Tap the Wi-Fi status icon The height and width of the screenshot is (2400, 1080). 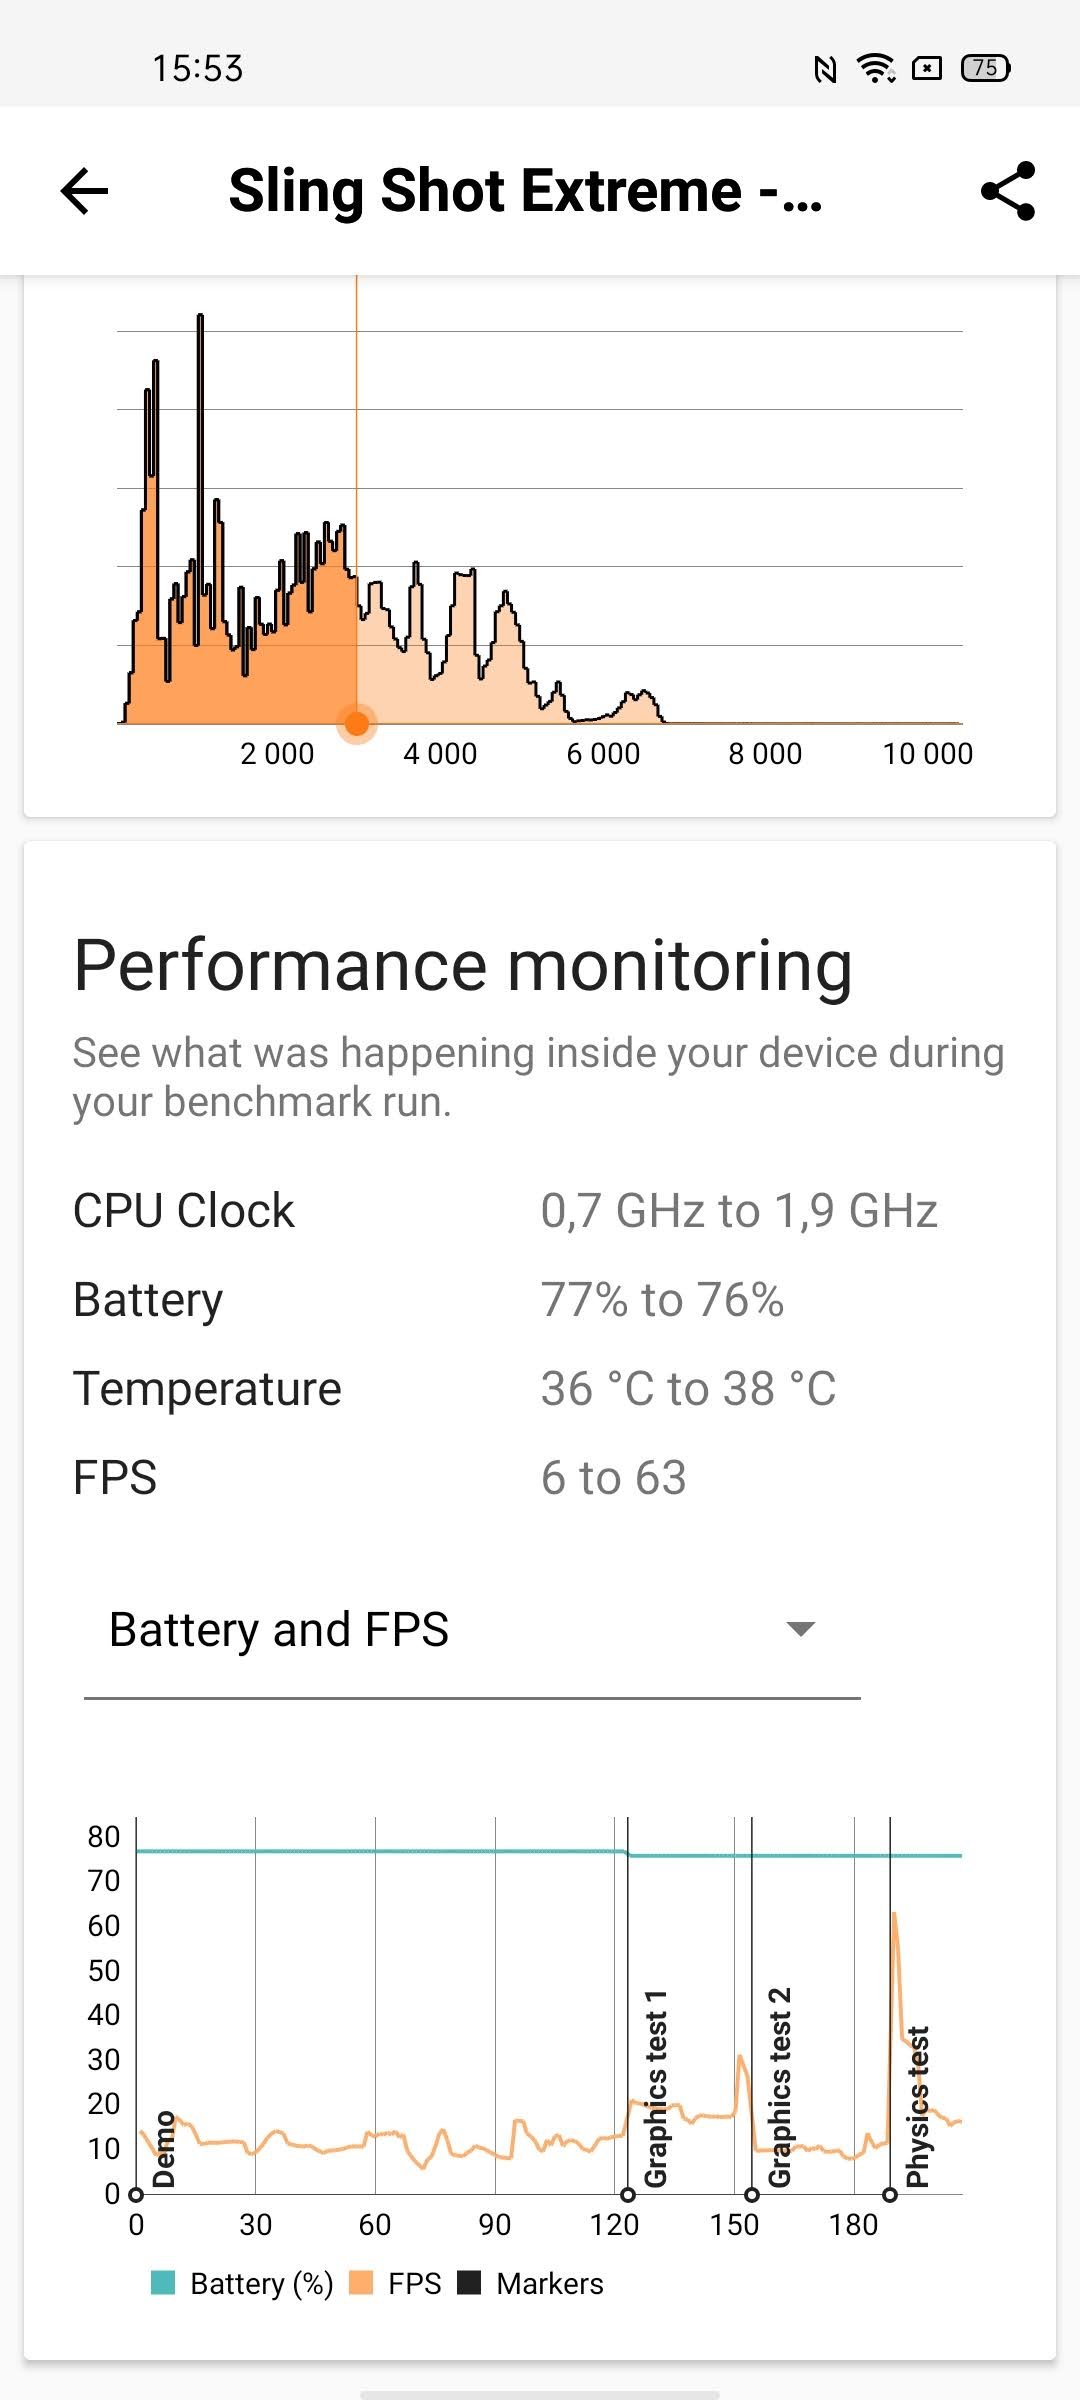pyautogui.click(x=876, y=69)
